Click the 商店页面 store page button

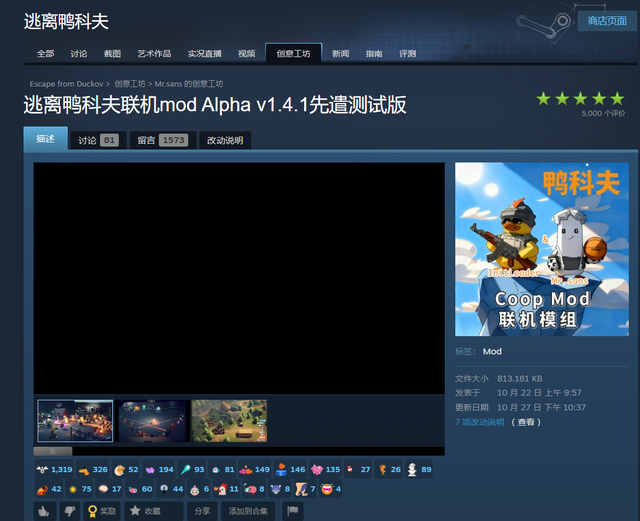[607, 21]
